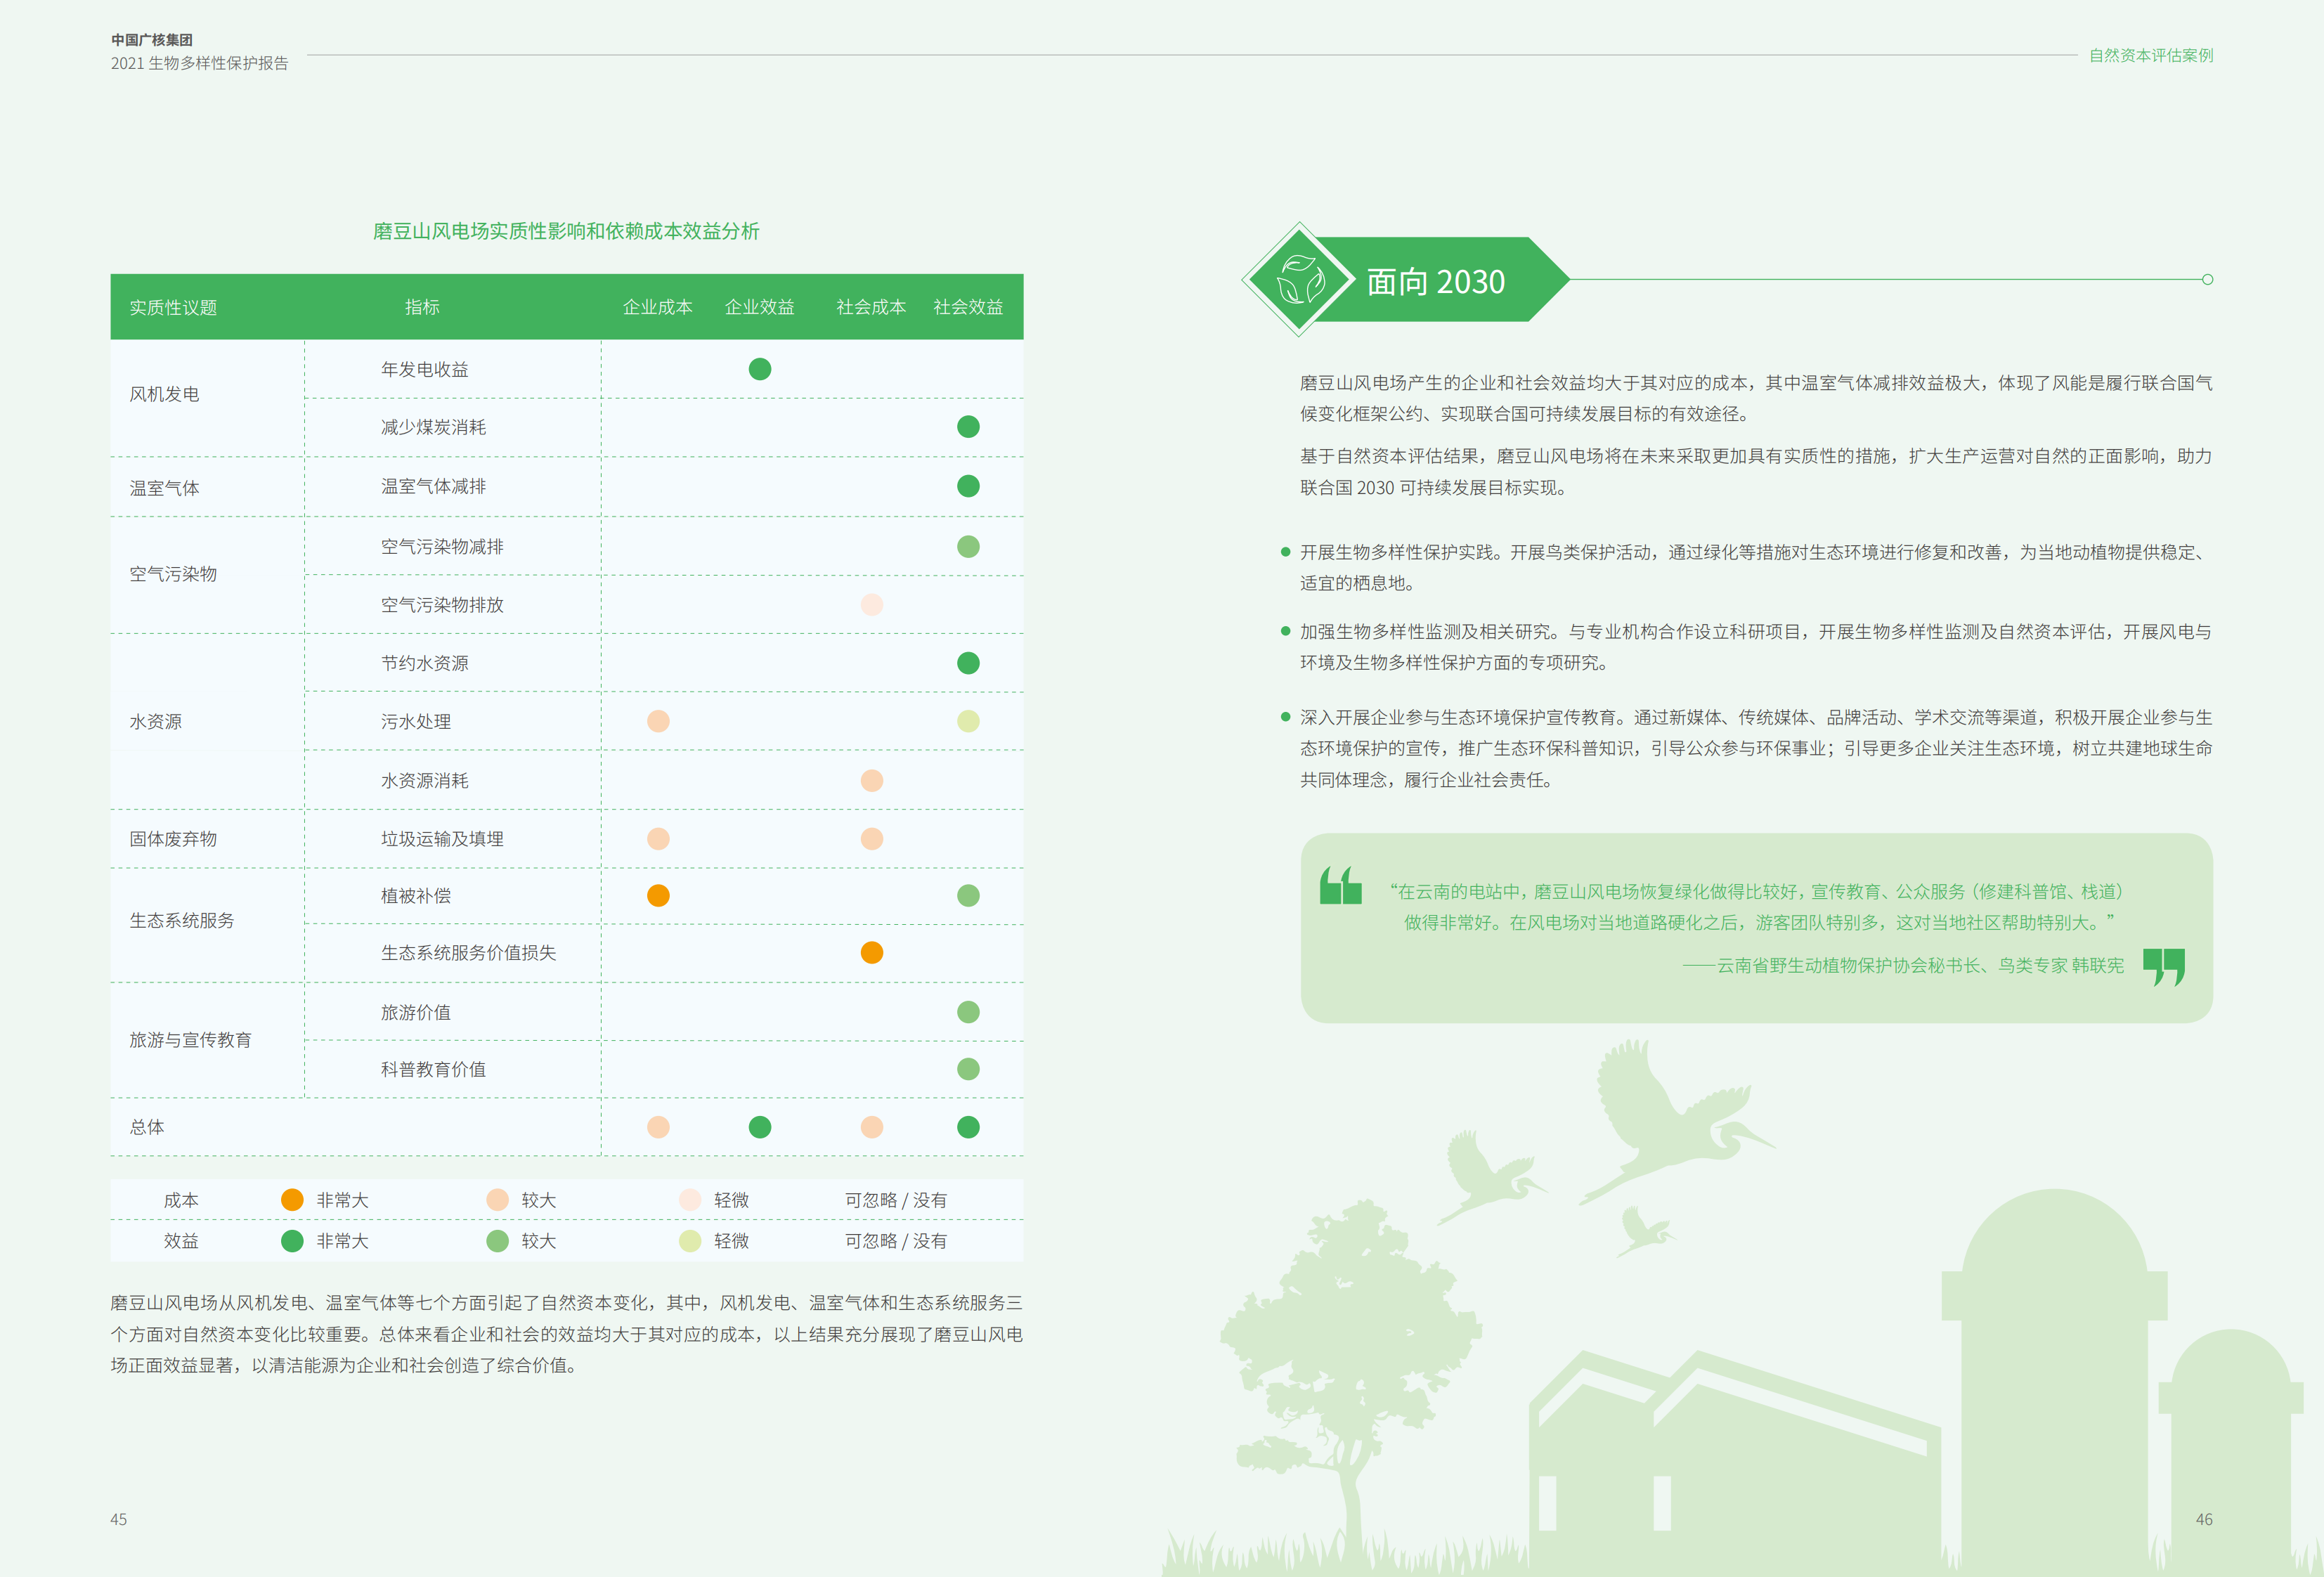
Task: Click the pale yellow-green 轻微 benefit swatch
Action: click(690, 1241)
